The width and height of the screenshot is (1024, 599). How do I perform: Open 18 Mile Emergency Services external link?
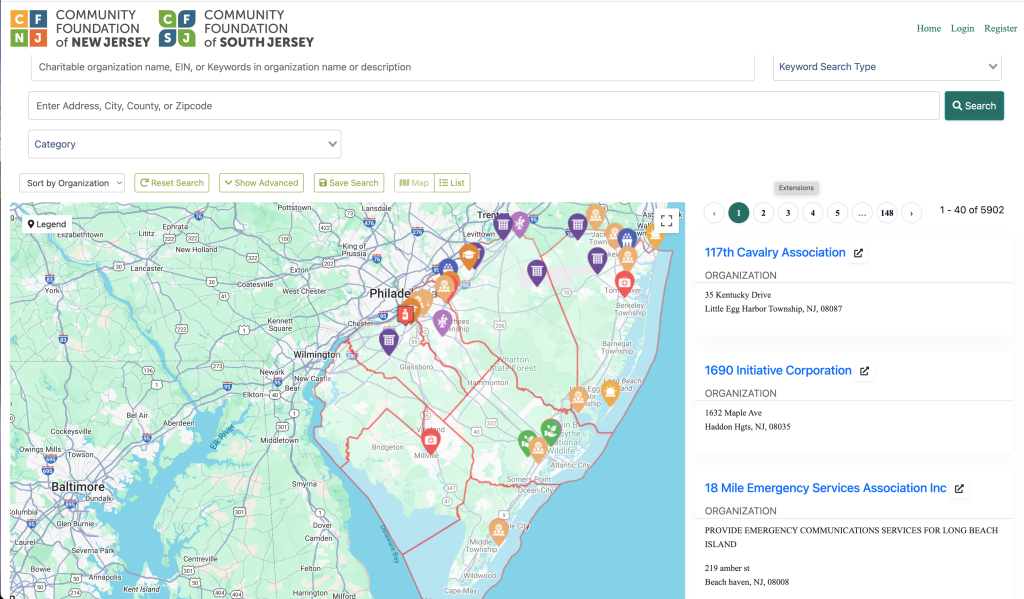(x=959, y=488)
